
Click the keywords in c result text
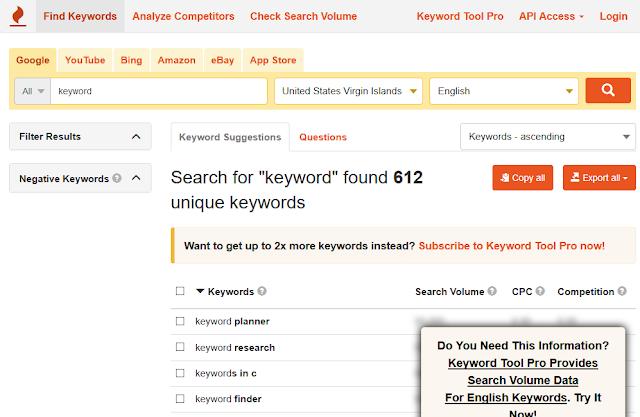pyautogui.click(x=226, y=373)
